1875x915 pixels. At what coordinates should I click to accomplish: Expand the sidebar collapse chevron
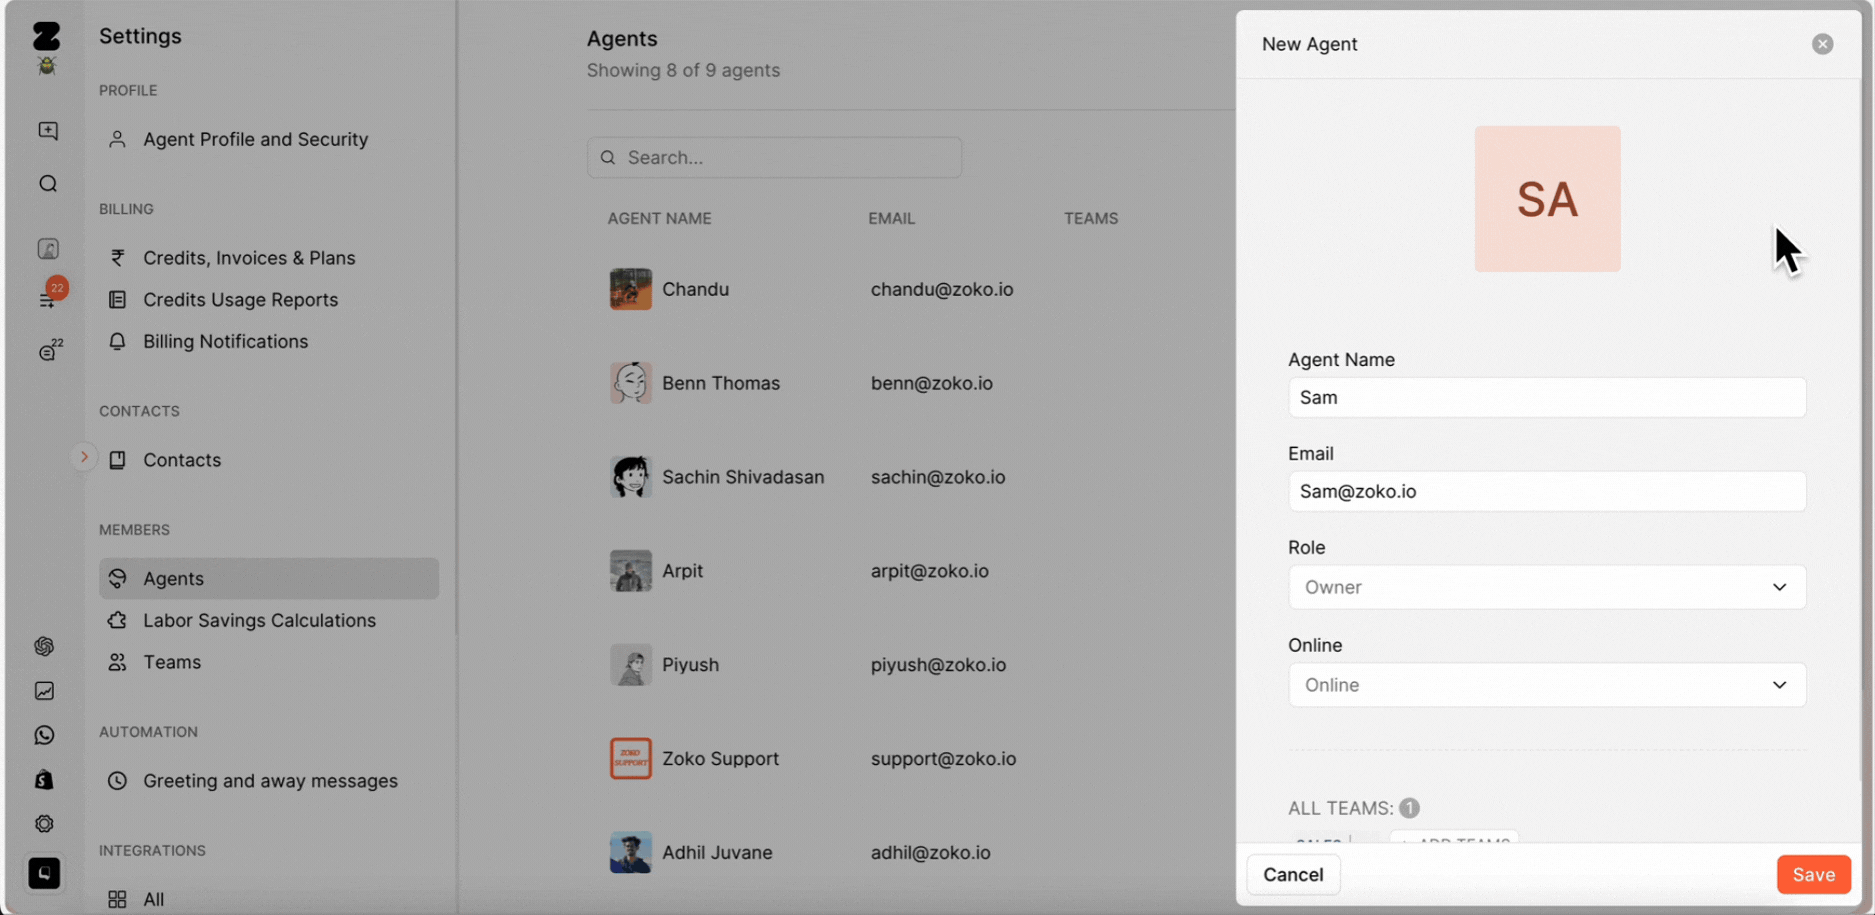coord(84,457)
